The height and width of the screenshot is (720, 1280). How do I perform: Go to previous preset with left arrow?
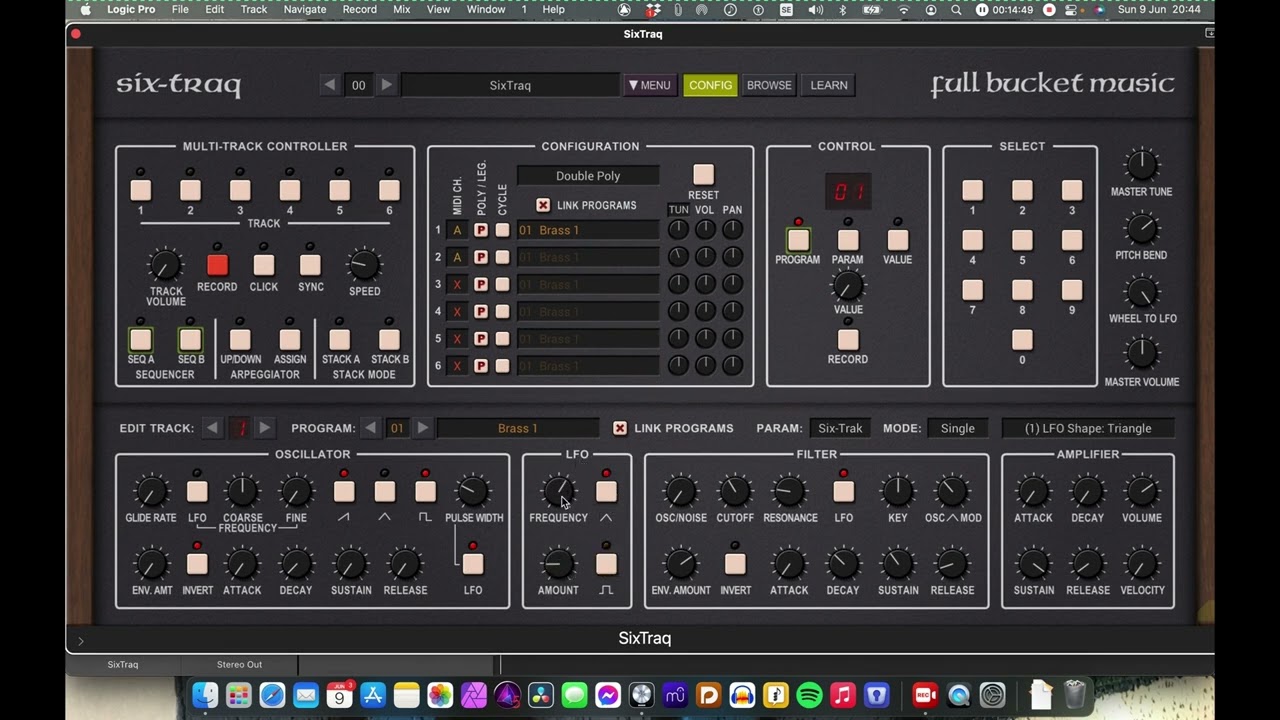329,85
